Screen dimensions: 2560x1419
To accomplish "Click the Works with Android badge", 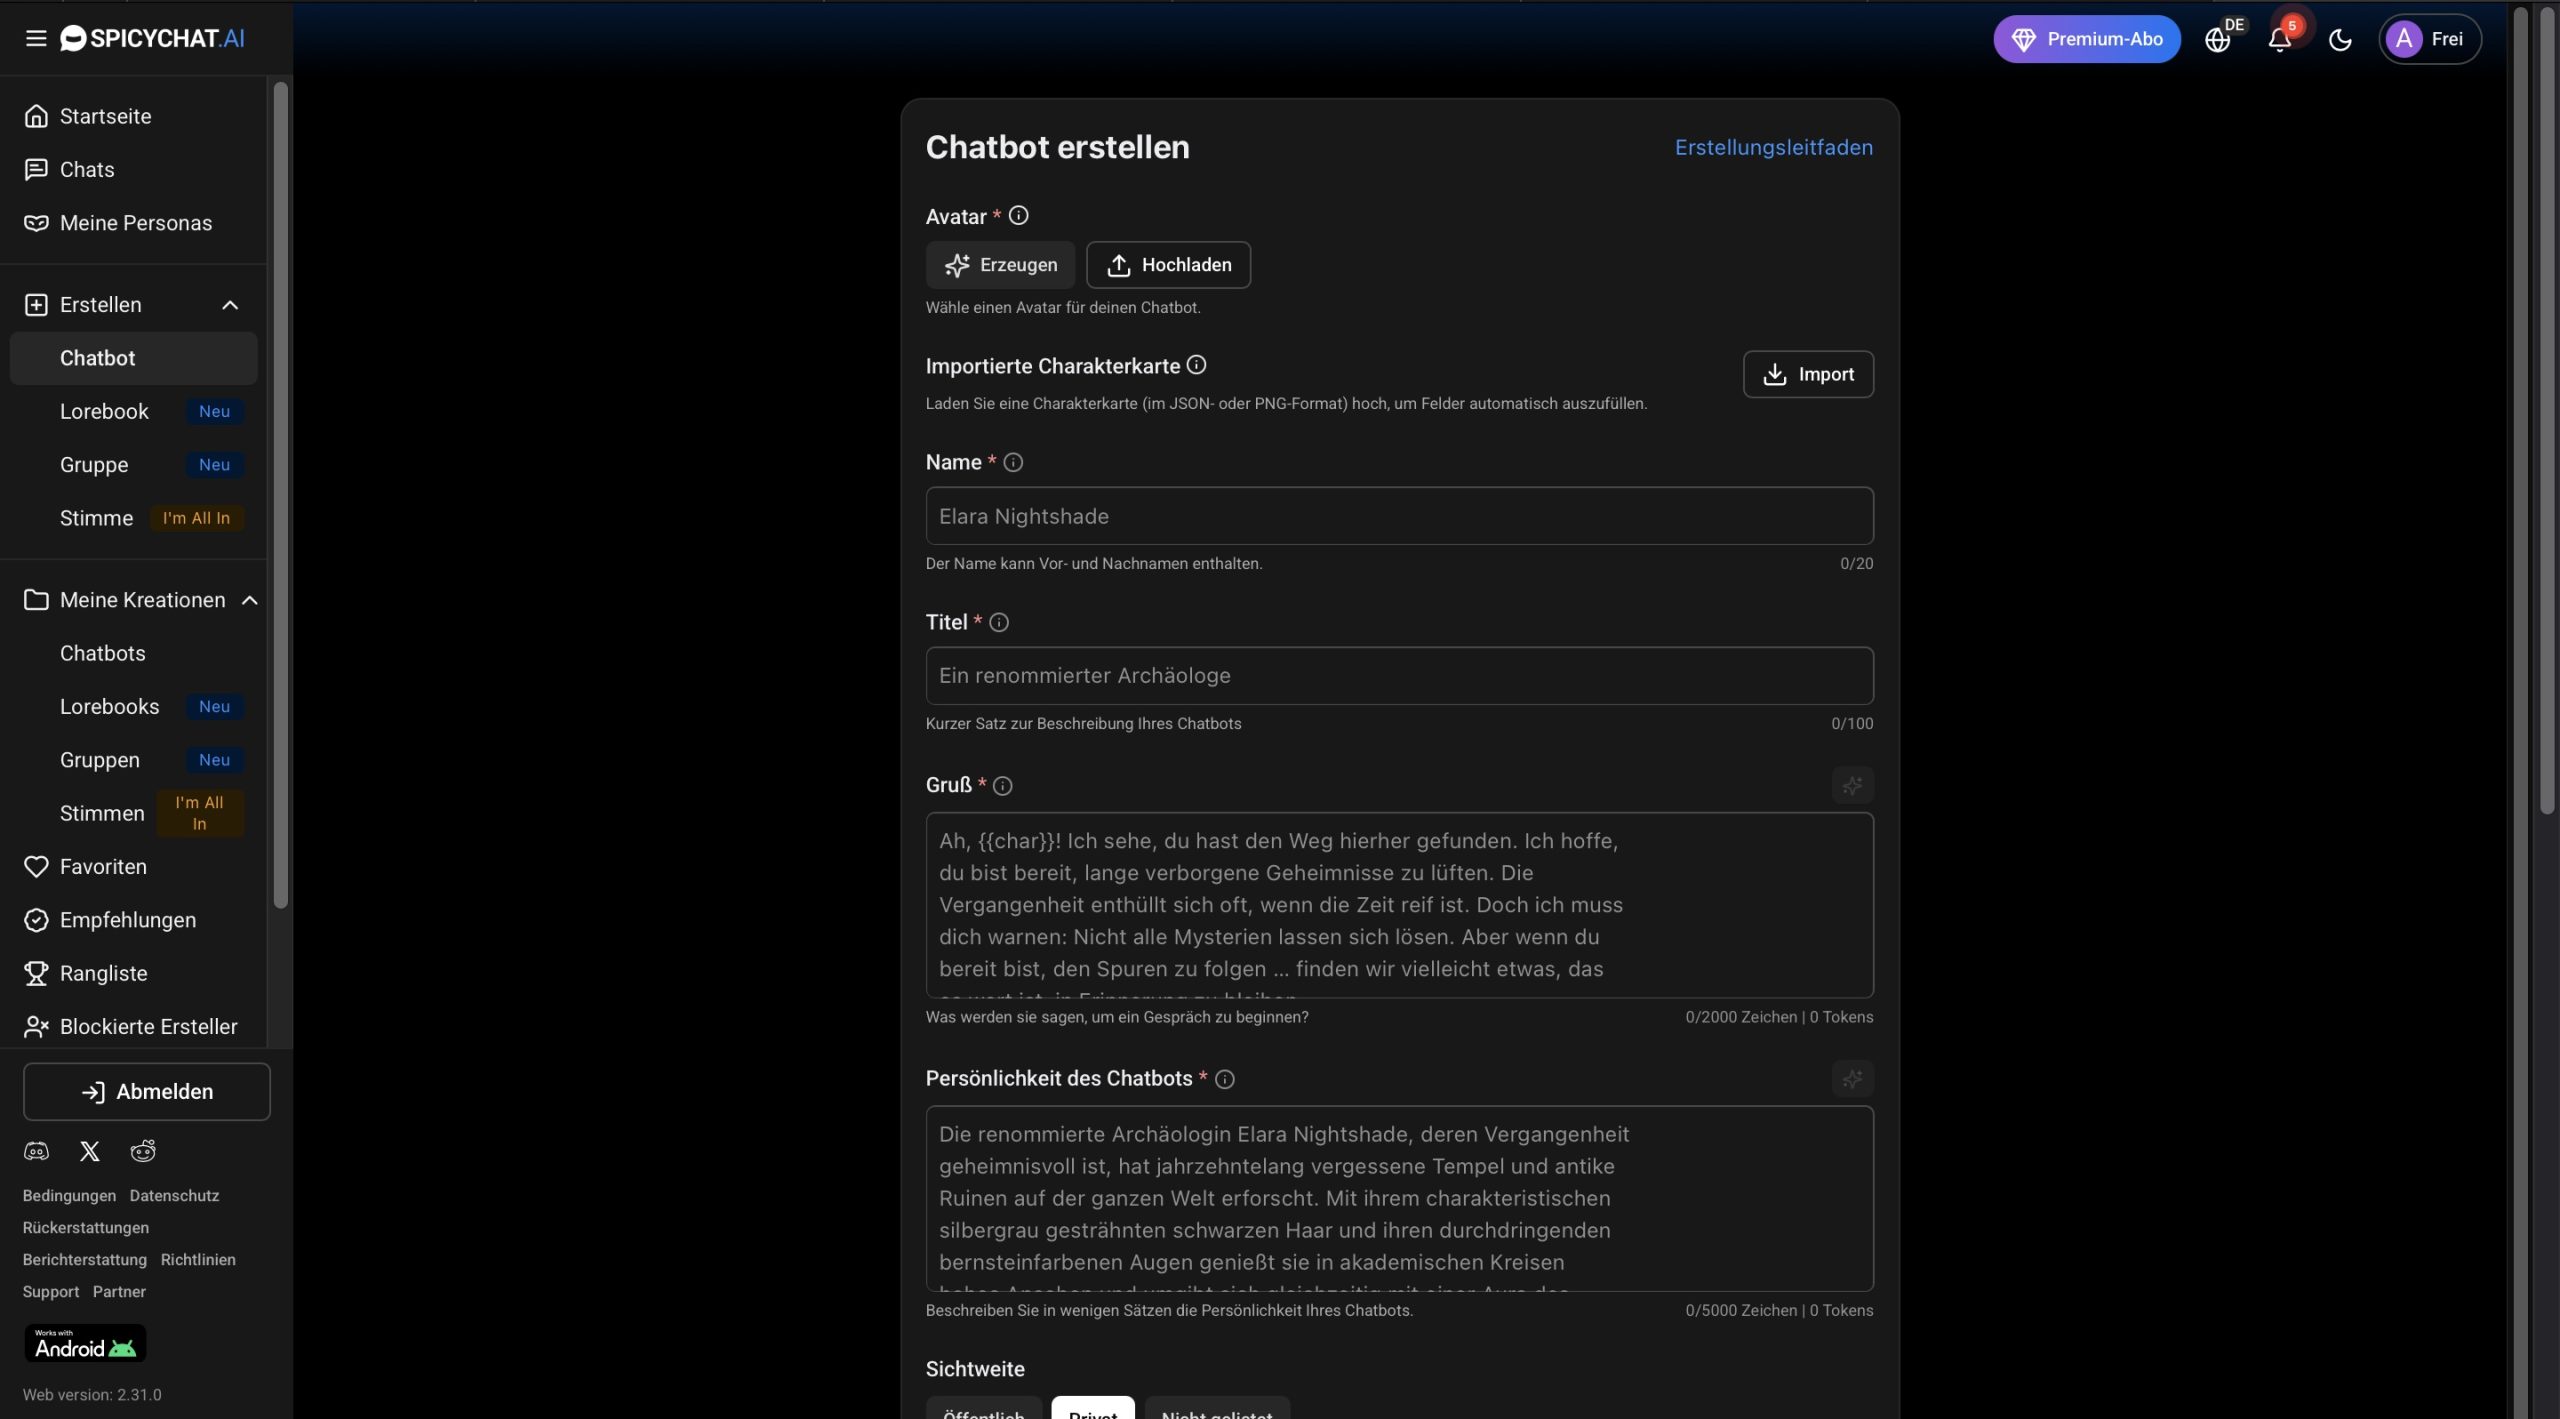I will (x=85, y=1343).
